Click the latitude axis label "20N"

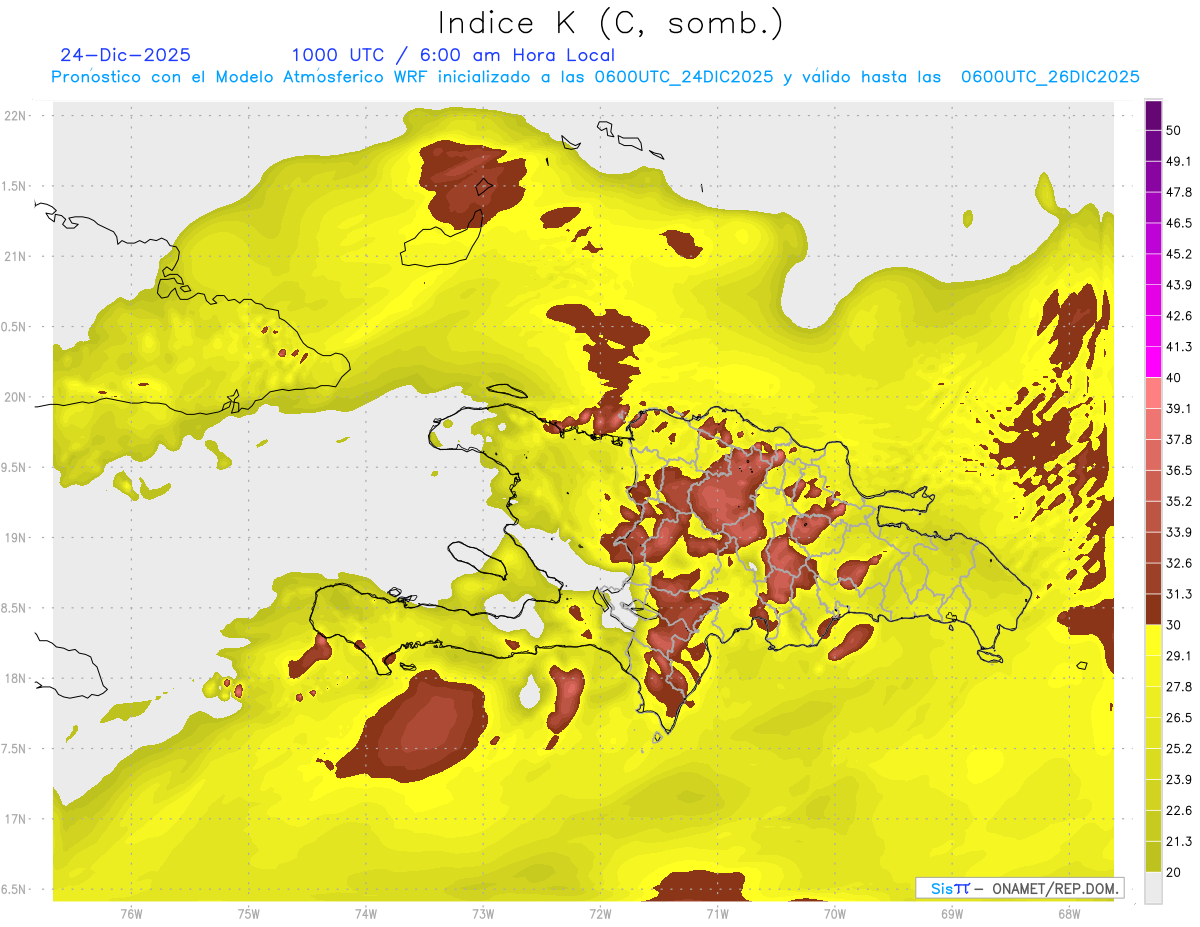(17, 397)
